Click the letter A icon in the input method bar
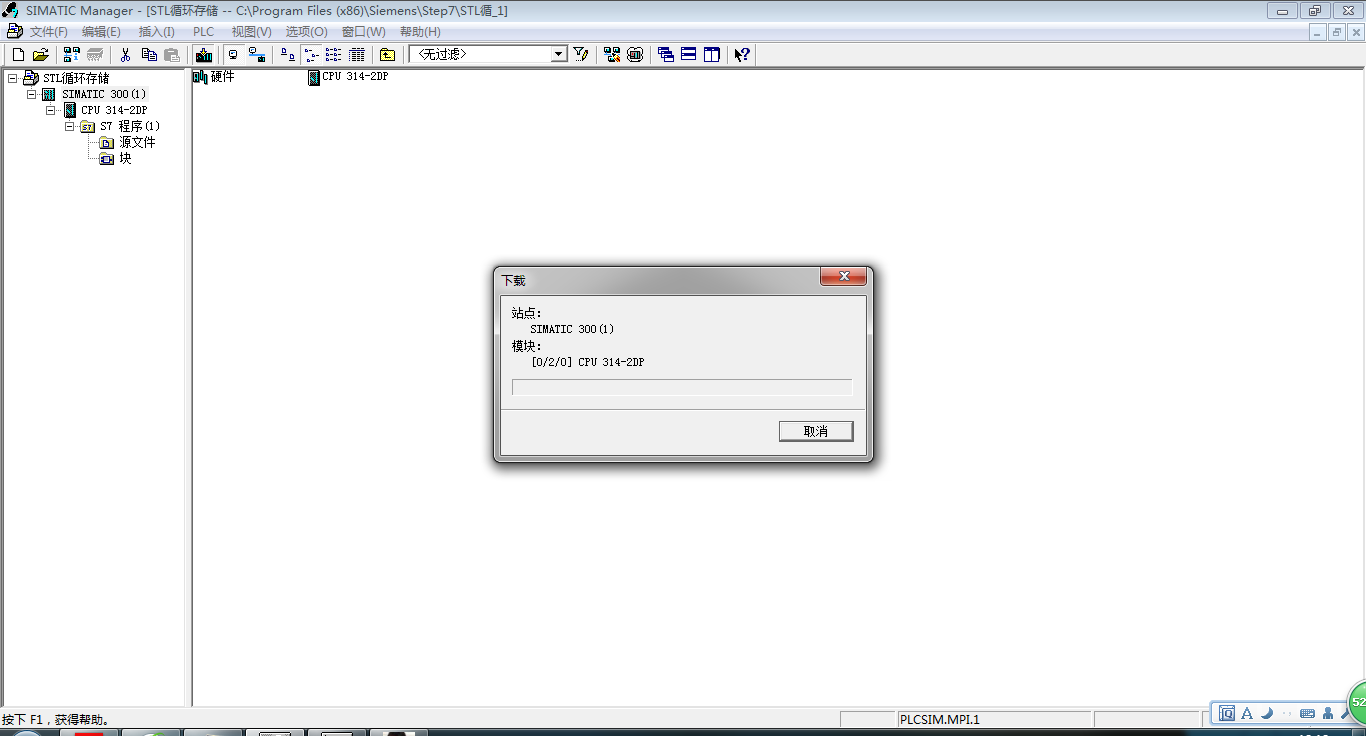This screenshot has width=1366, height=736. [x=1247, y=713]
